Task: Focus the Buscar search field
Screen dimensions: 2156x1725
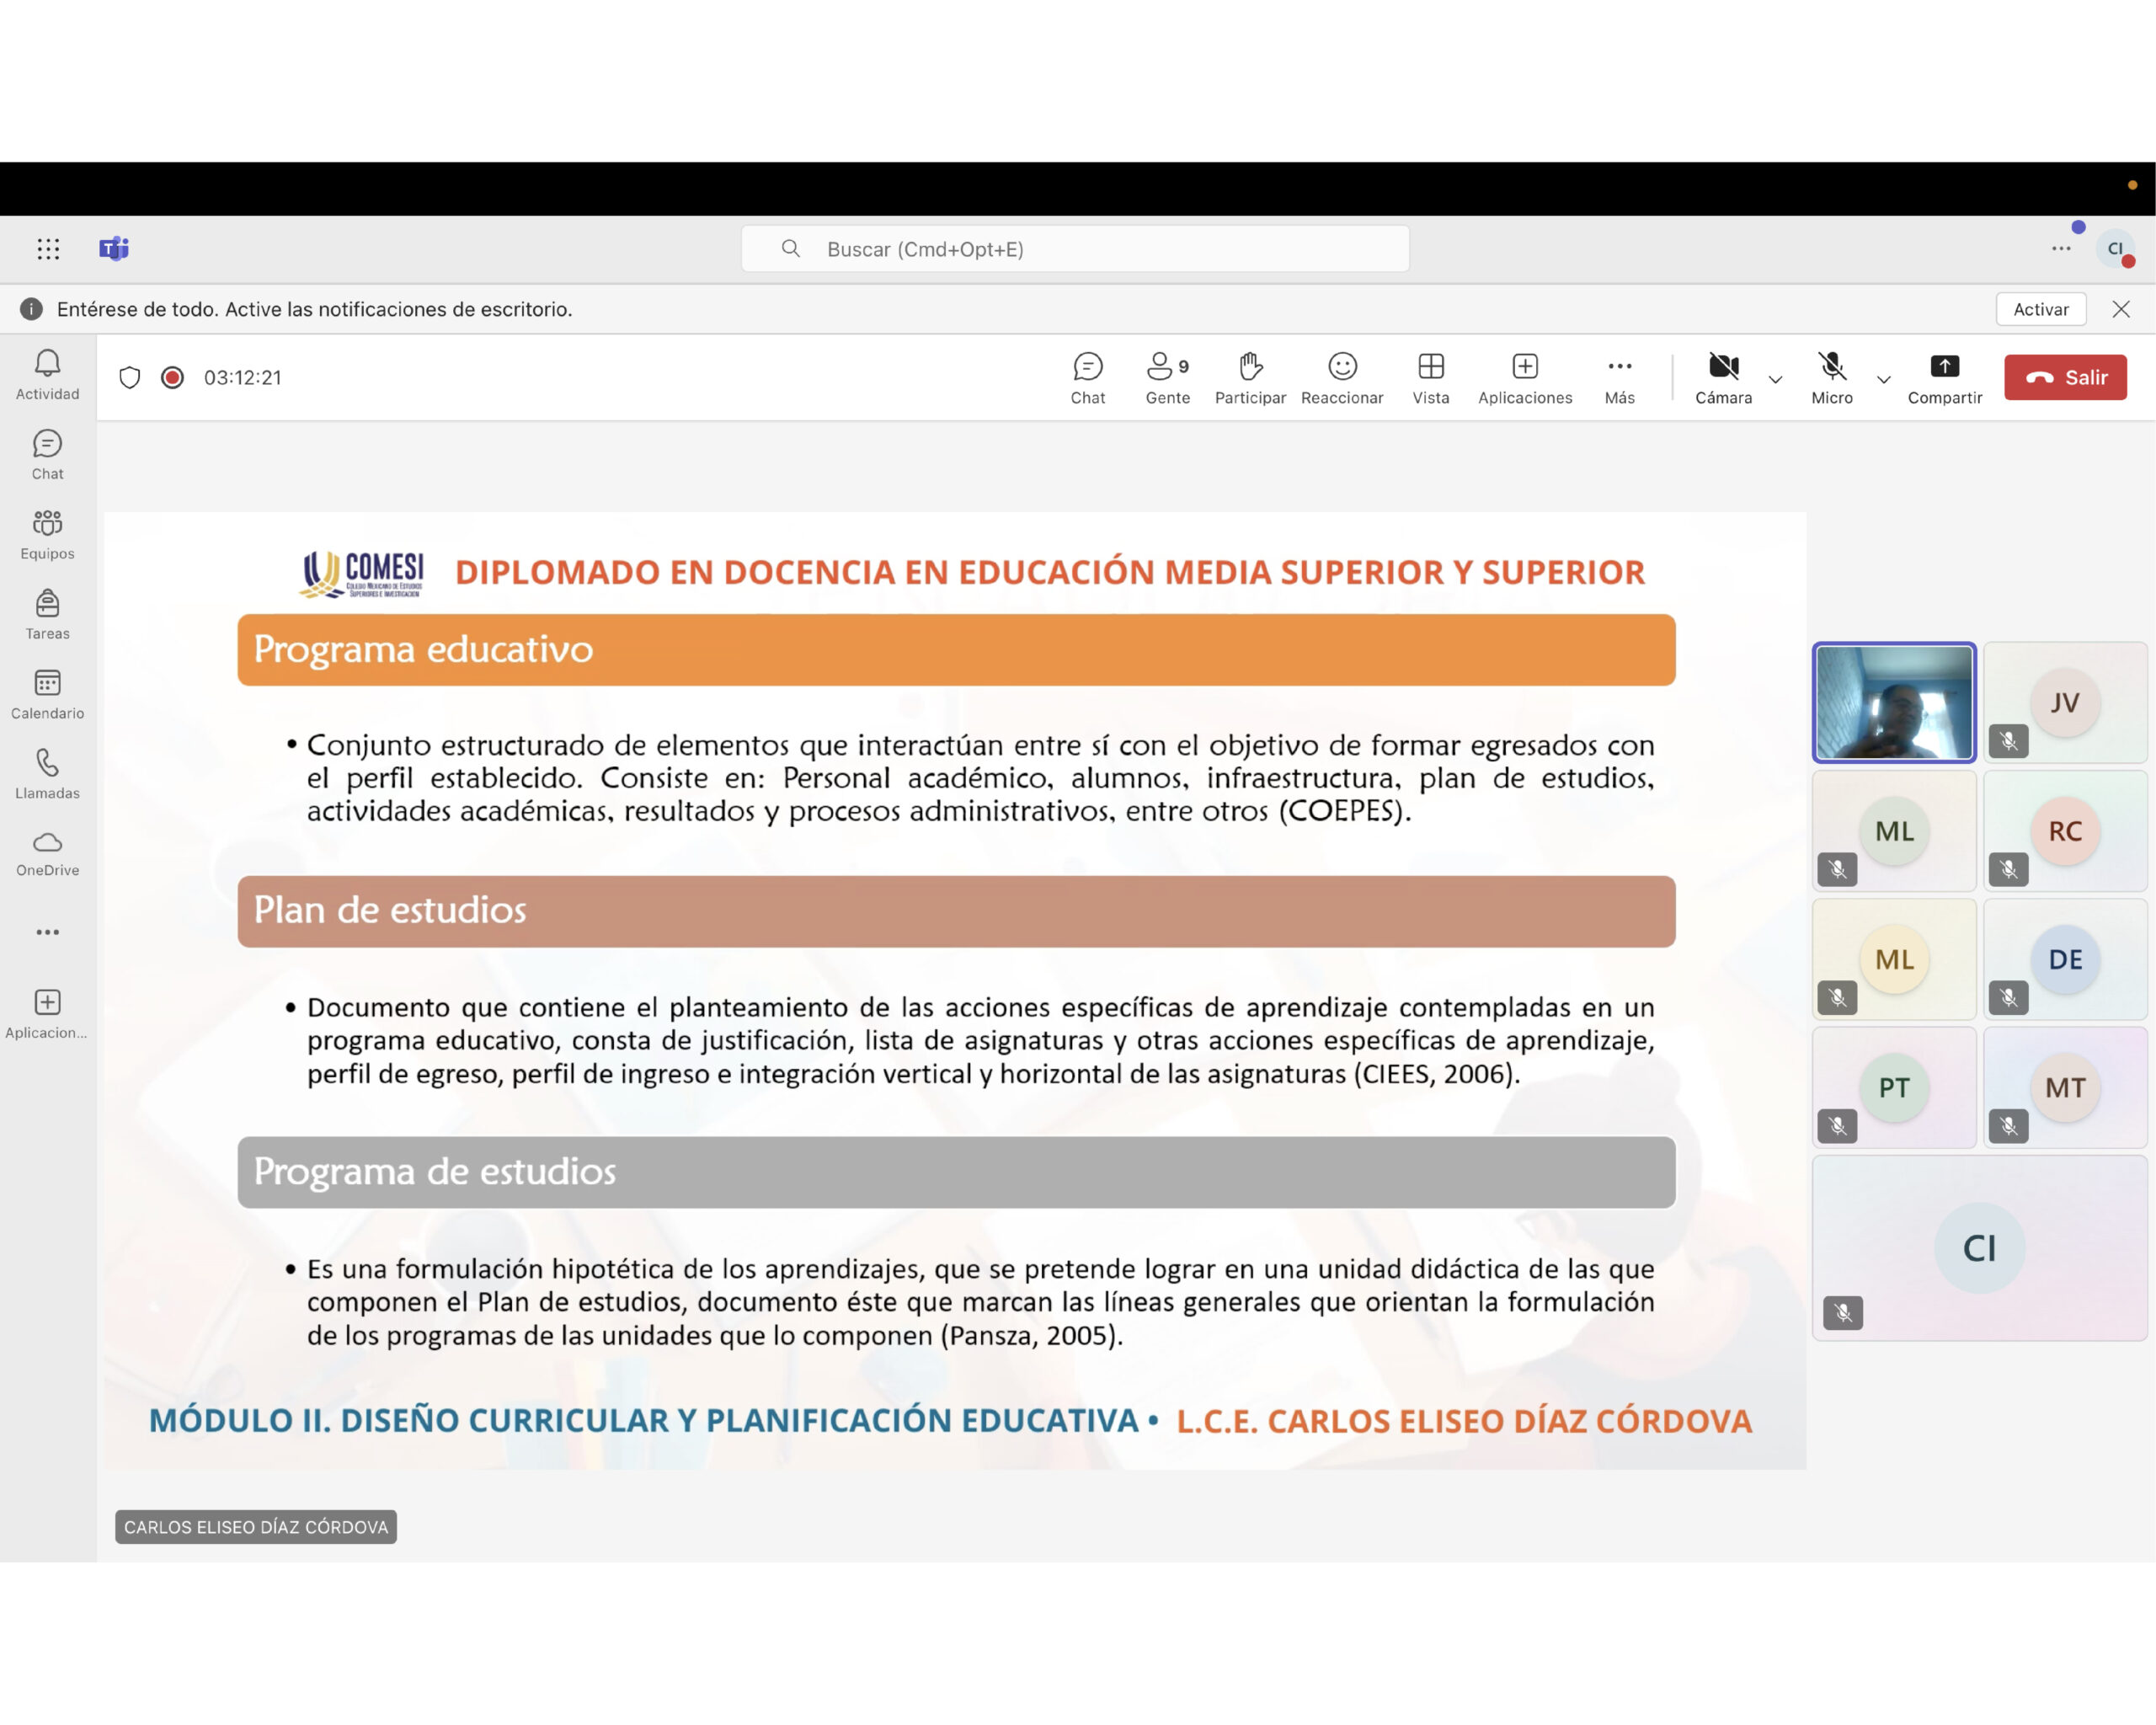Action: point(1075,249)
